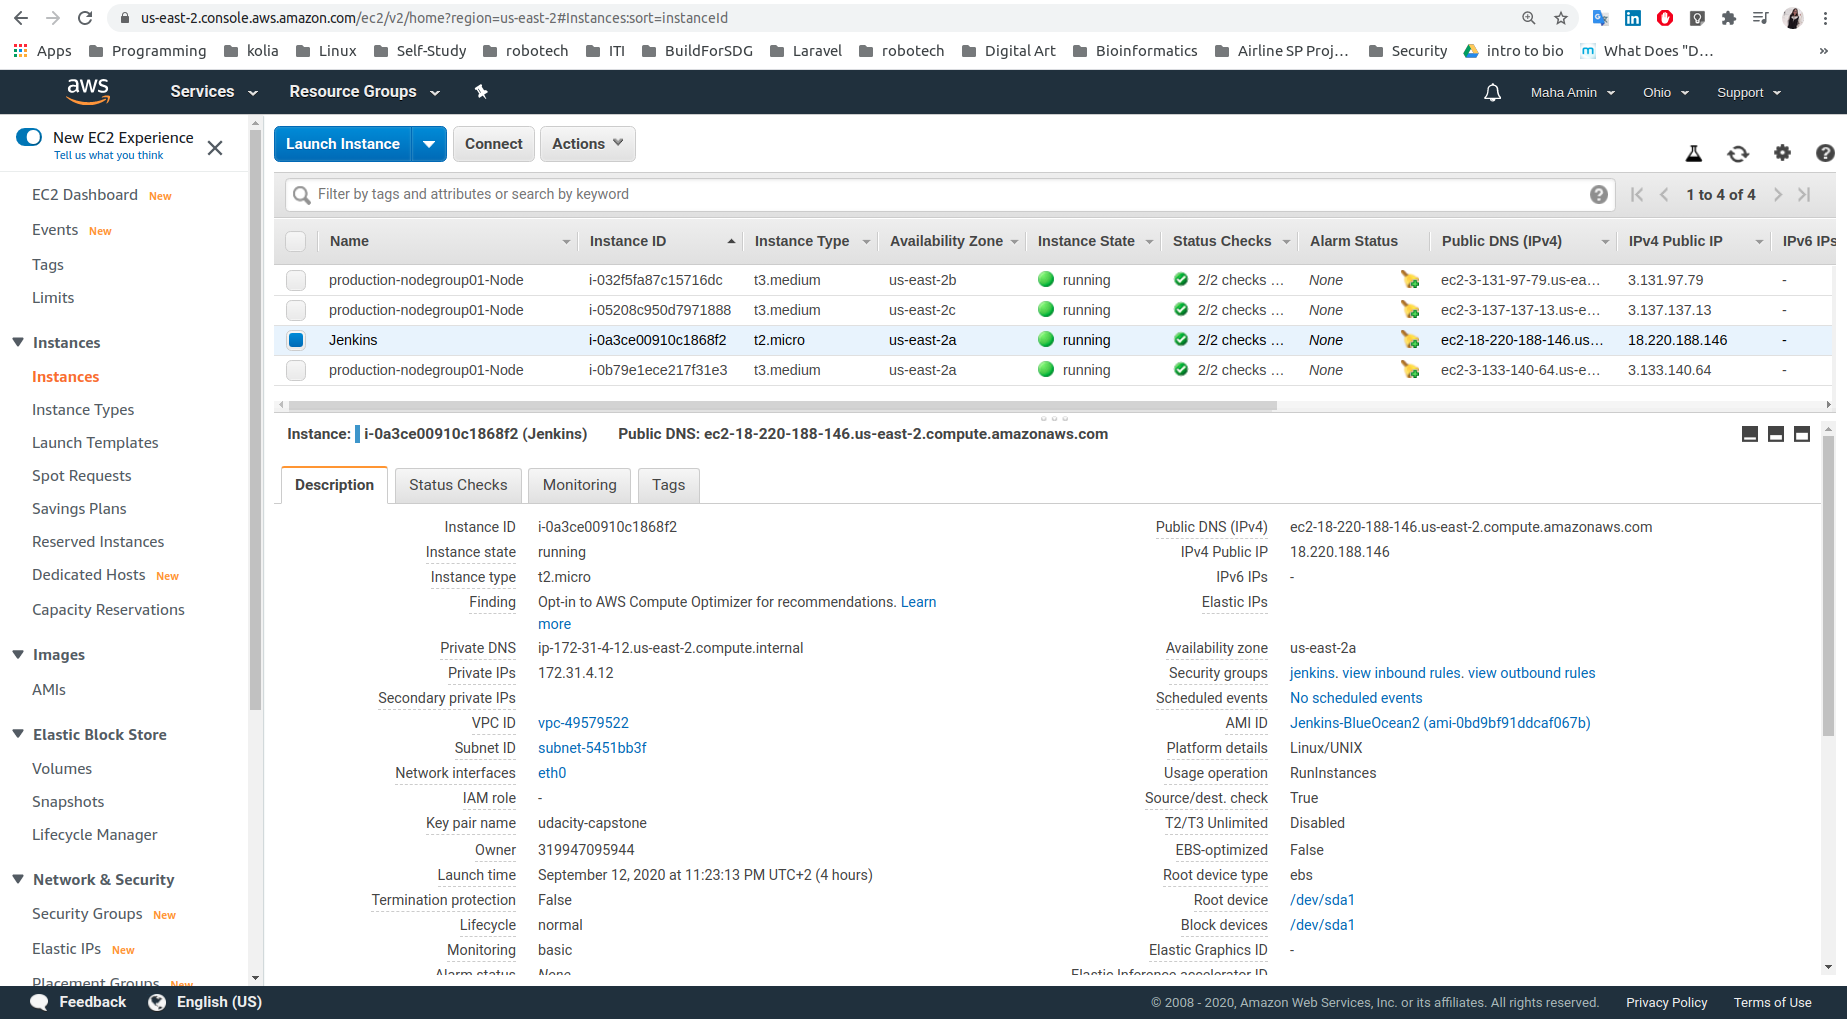This screenshot has height=1019, width=1847.
Task: Collapse the Network & Security section
Action: (18, 879)
